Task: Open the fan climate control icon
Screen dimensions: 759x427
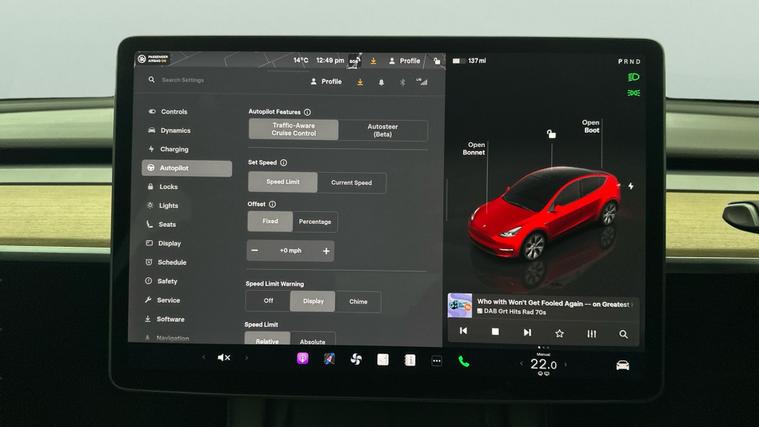Action: point(355,359)
